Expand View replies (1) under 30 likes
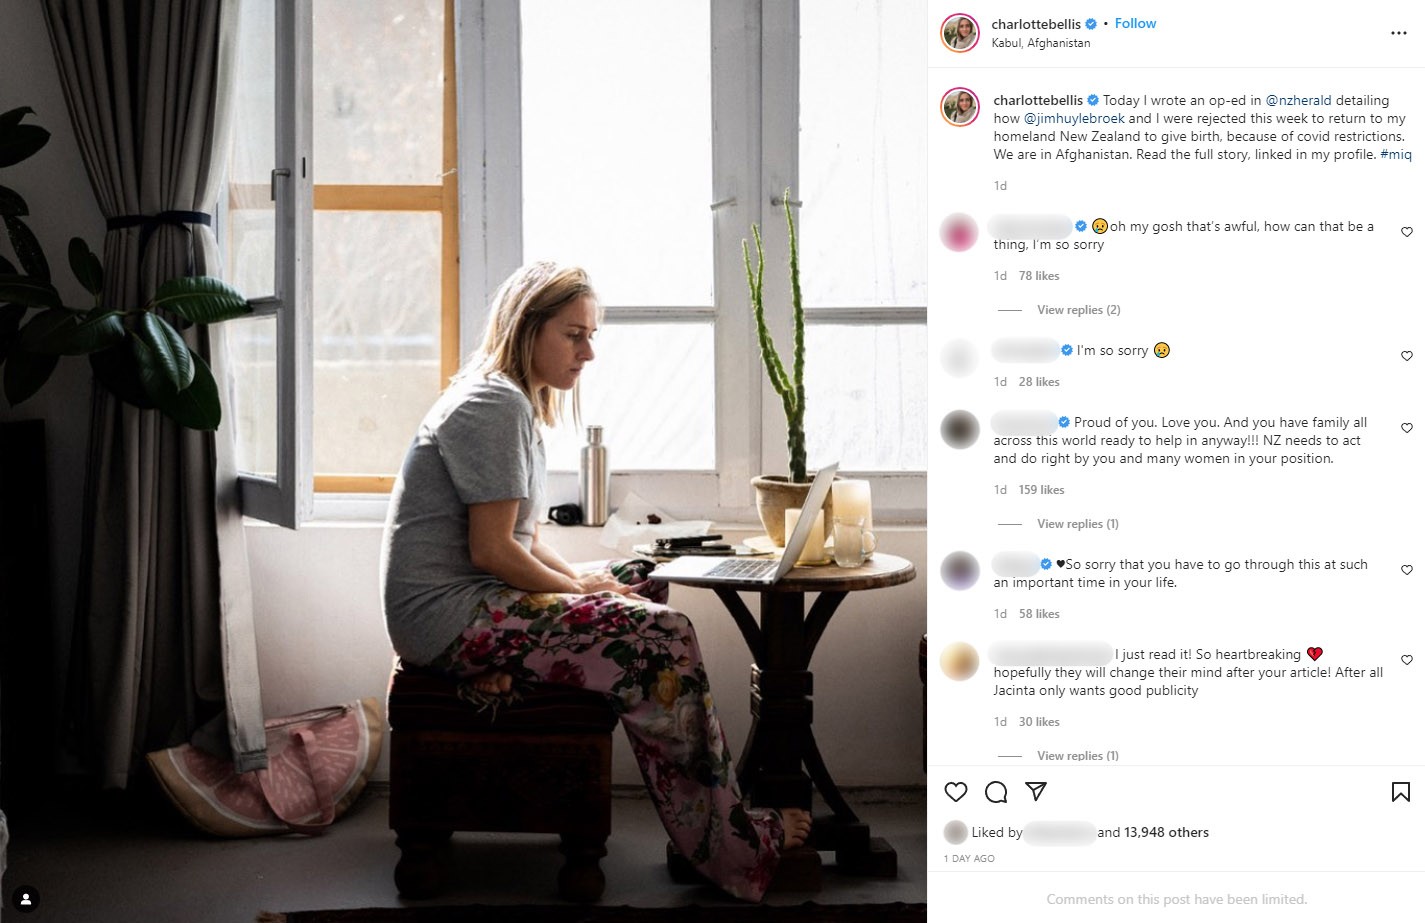Image resolution: width=1425 pixels, height=923 pixels. 1077,756
